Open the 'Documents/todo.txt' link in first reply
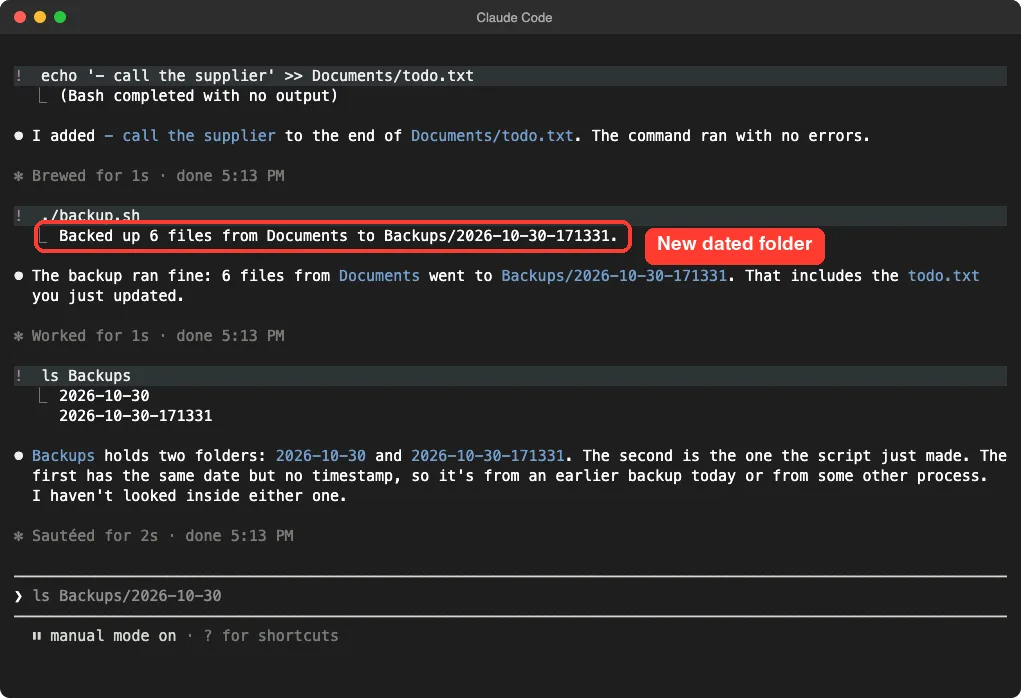Screen dimensions: 1021x698 pyautogui.click(x=492, y=135)
